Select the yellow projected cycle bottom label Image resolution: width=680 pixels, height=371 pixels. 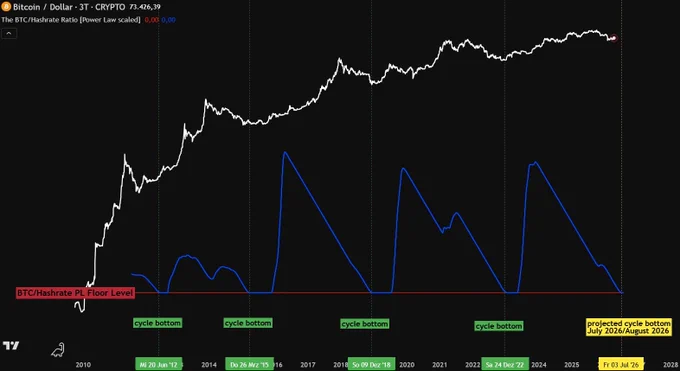(x=629, y=327)
